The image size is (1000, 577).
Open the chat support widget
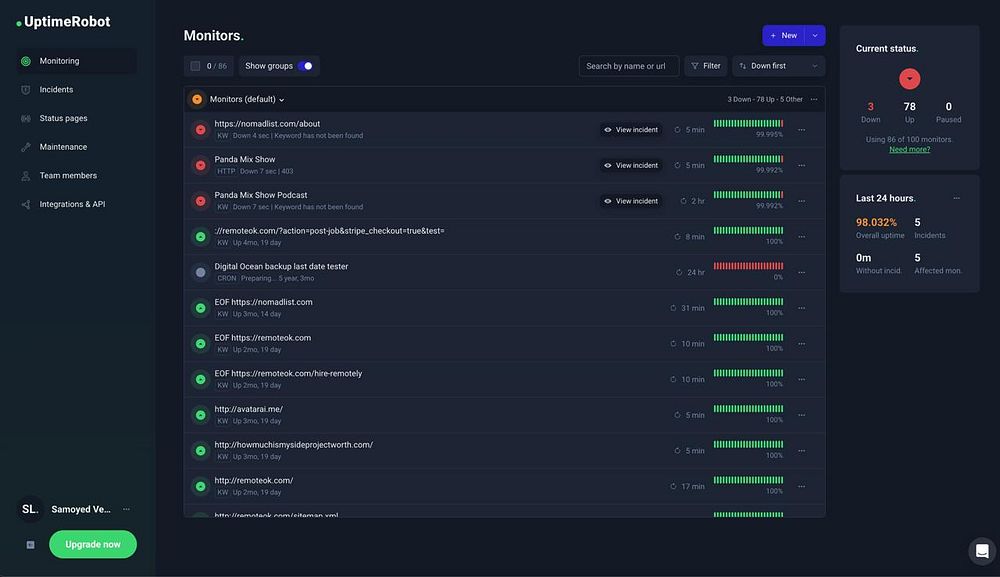982,551
